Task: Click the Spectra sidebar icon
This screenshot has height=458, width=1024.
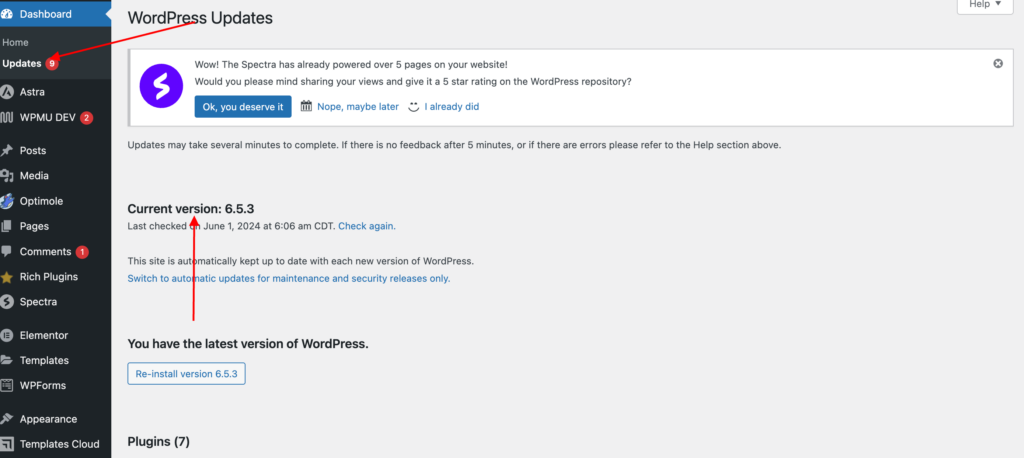Action: pyautogui.click(x=7, y=302)
